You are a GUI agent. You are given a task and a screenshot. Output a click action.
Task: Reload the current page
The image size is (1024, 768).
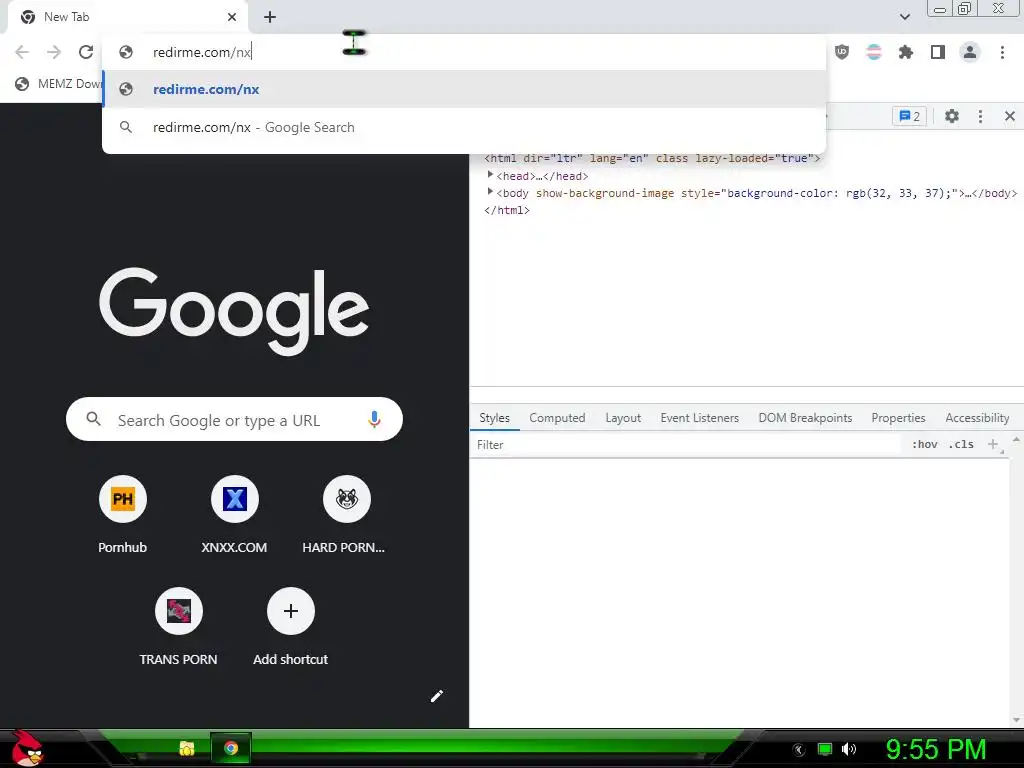point(86,52)
